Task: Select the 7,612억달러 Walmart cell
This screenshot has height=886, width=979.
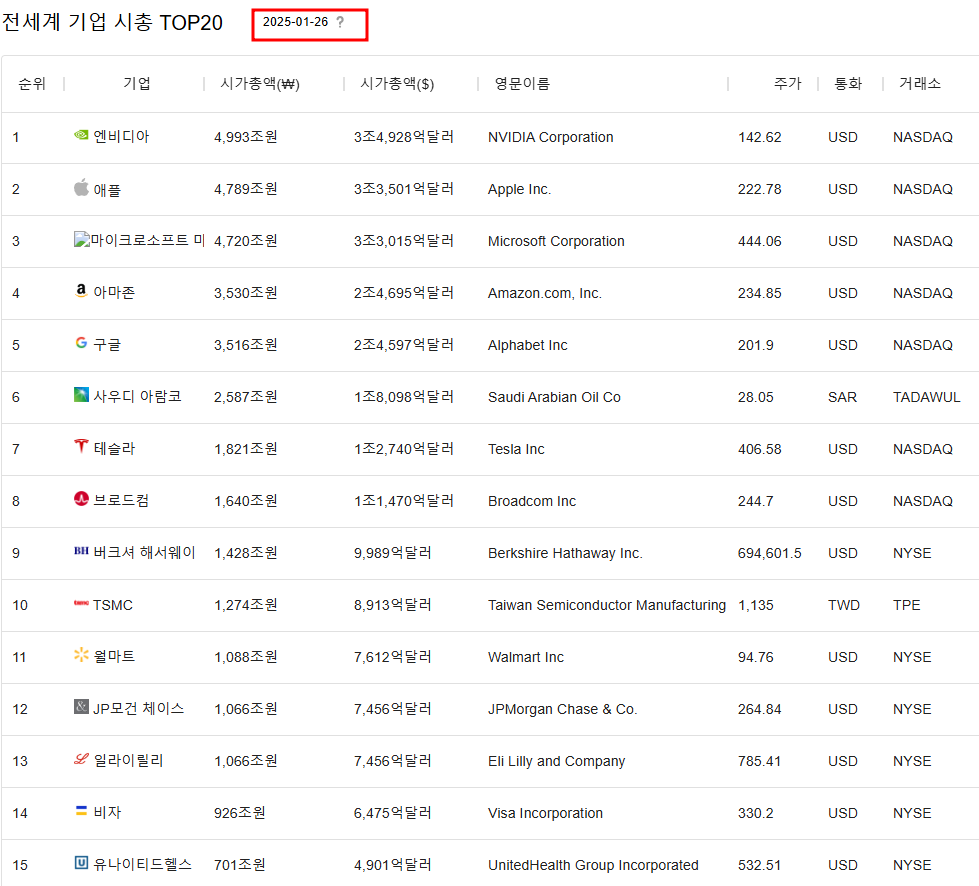Action: 393,657
